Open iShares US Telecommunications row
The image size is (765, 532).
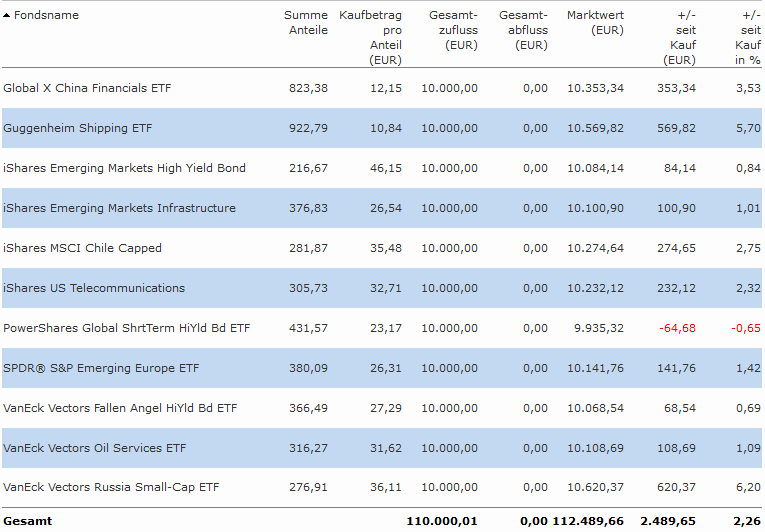tap(94, 288)
